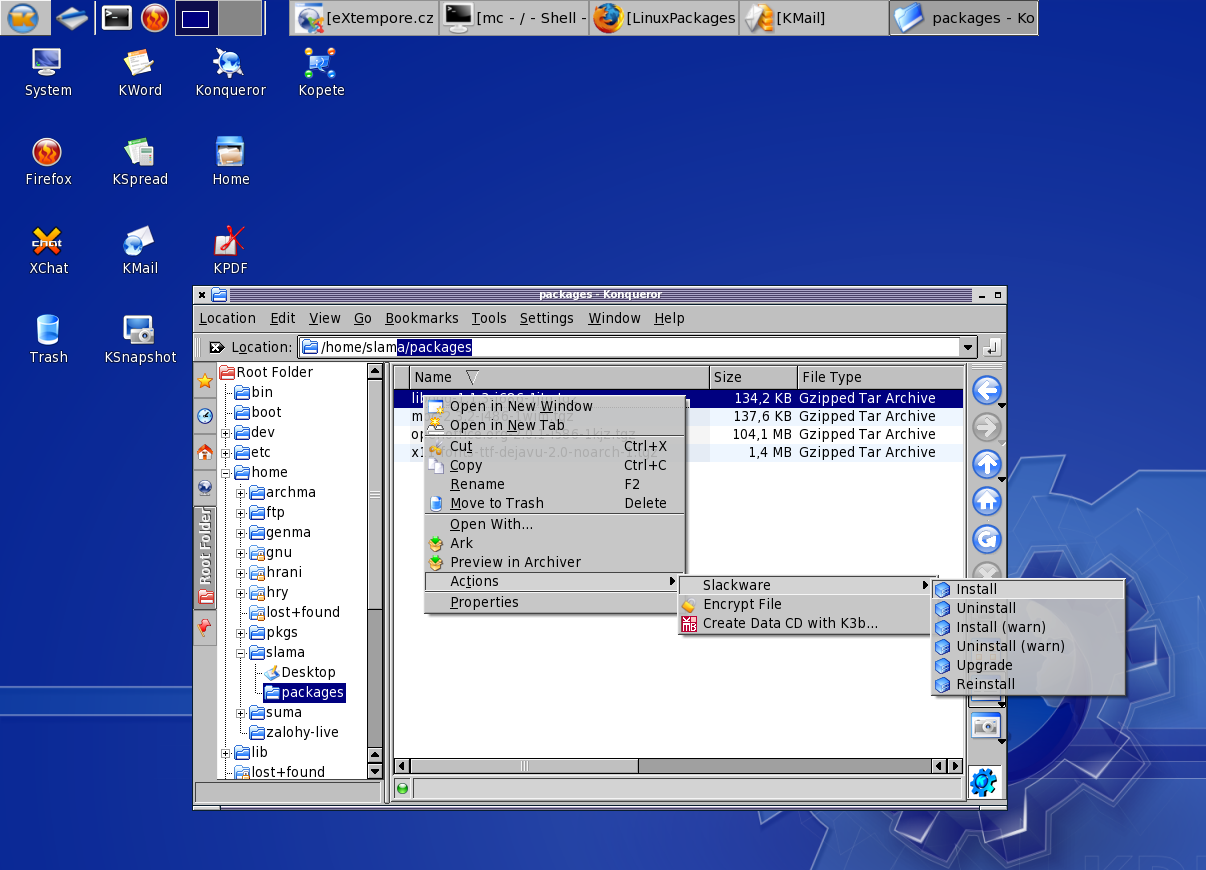Open the Bookmarks menu
This screenshot has height=870, width=1206.
coord(421,318)
